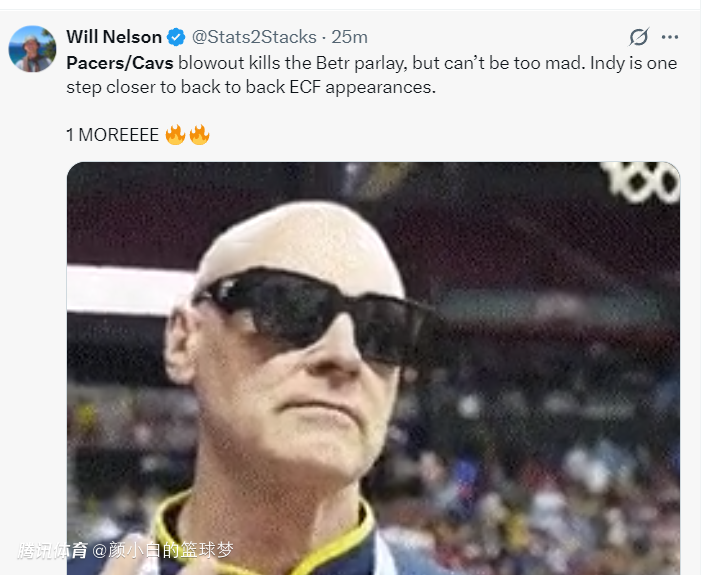Open the Grok explain-post icon
Viewport: 706px width, 575px height.
639,37
